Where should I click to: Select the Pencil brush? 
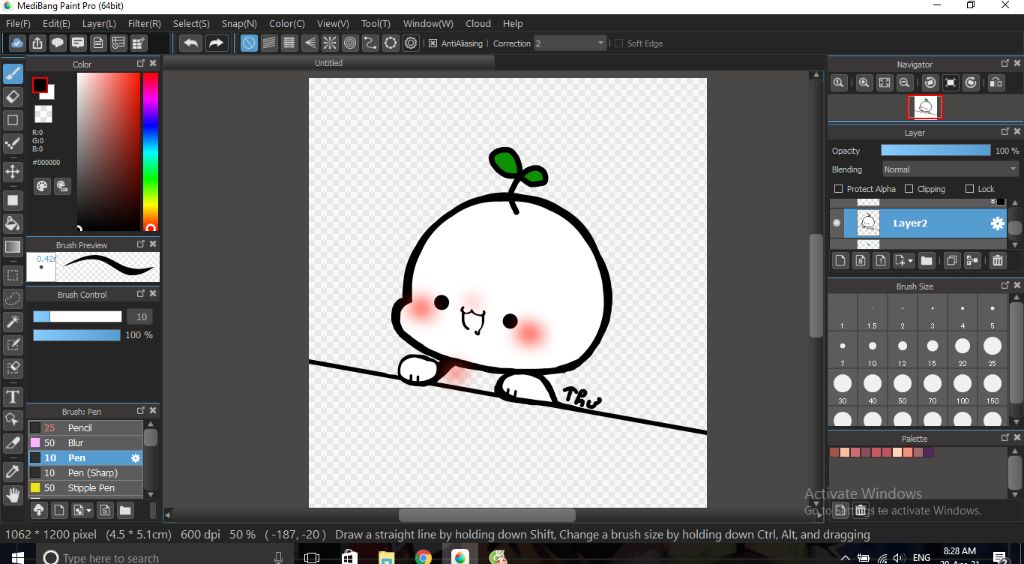(85, 428)
